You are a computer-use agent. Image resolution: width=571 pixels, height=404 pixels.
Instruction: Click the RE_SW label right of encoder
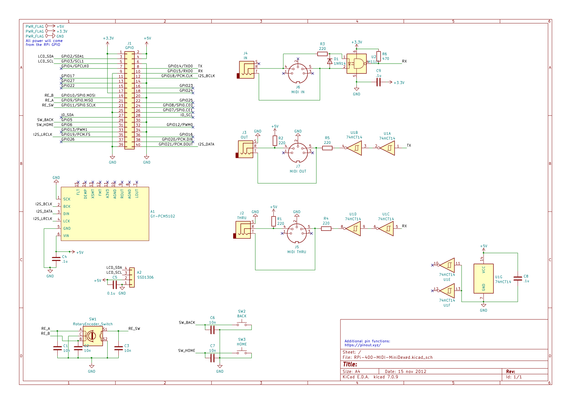coord(134,329)
